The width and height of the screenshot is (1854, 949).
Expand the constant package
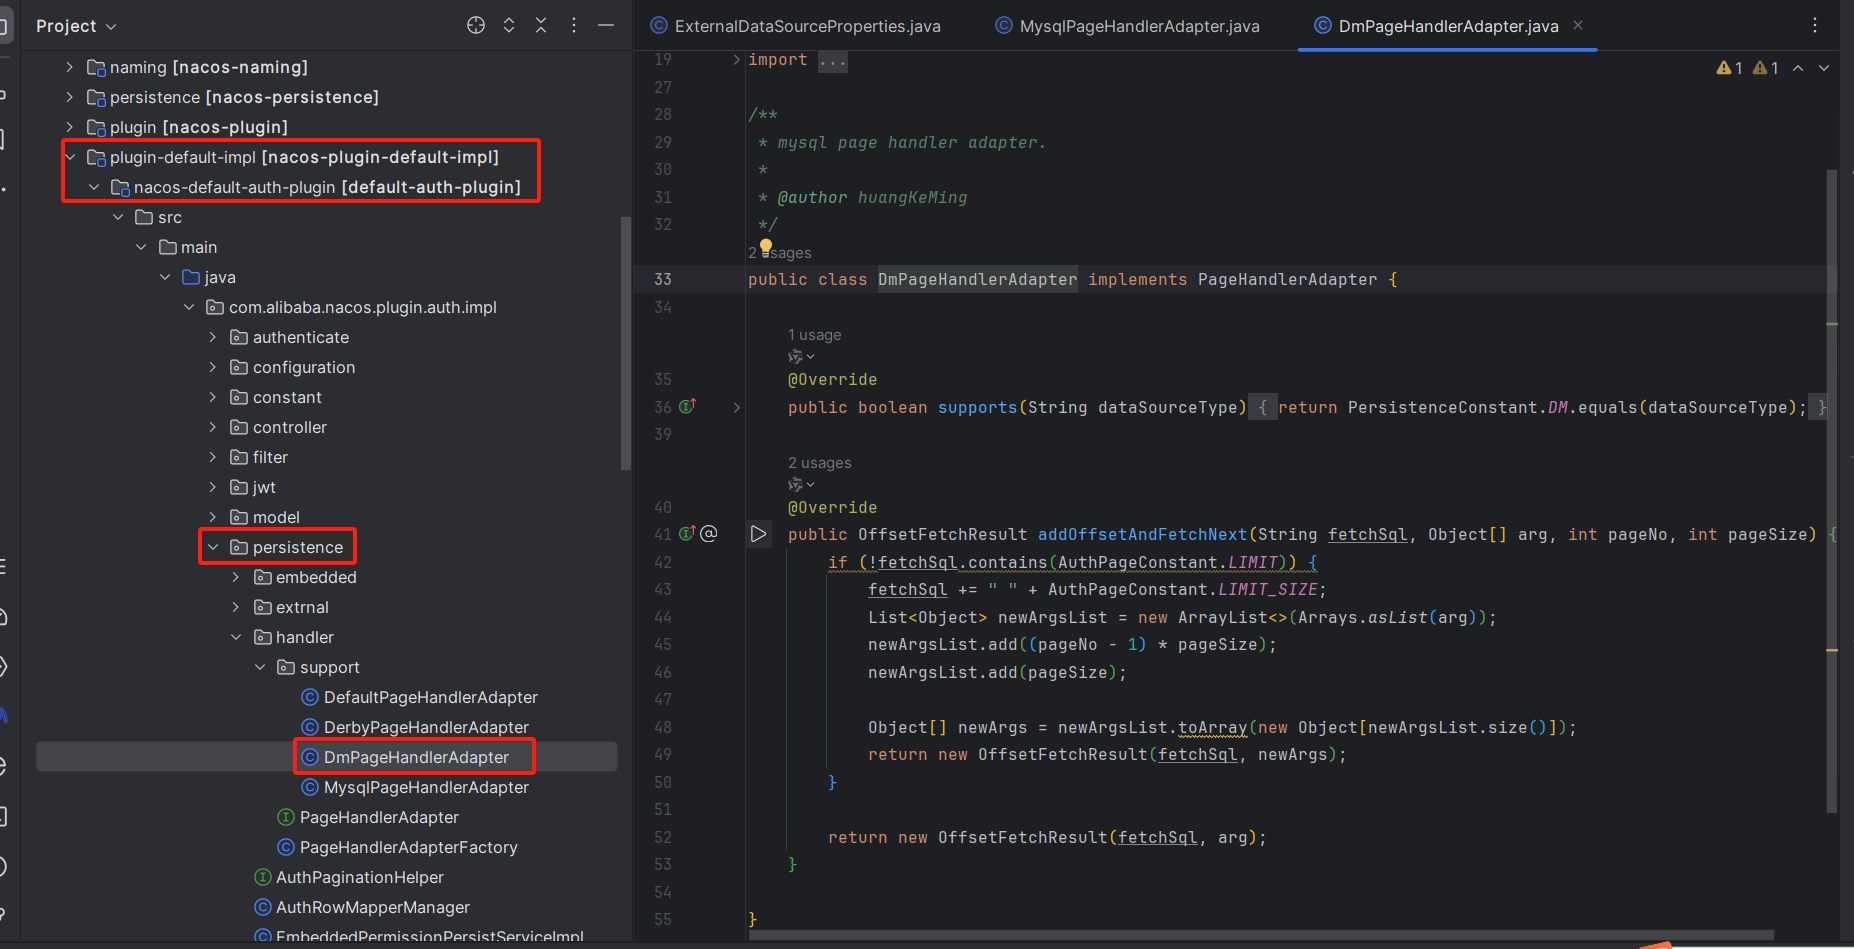click(x=212, y=397)
